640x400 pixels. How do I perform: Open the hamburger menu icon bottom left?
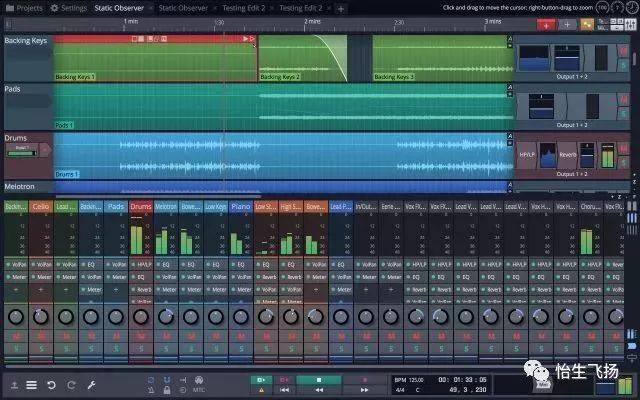point(31,385)
